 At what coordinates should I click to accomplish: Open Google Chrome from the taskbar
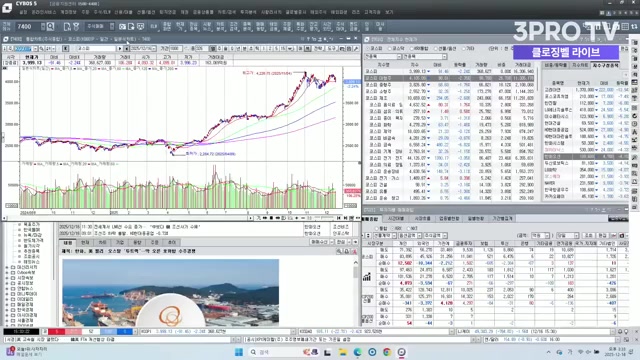387,352
